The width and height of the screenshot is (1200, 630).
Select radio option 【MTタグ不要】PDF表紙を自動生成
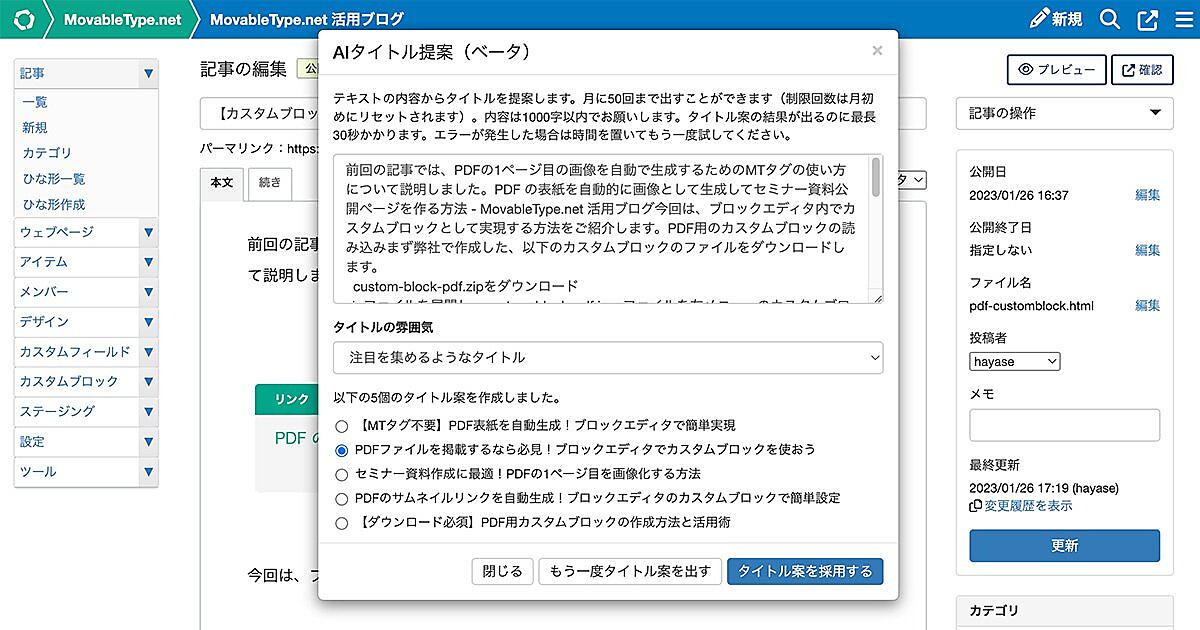342,427
